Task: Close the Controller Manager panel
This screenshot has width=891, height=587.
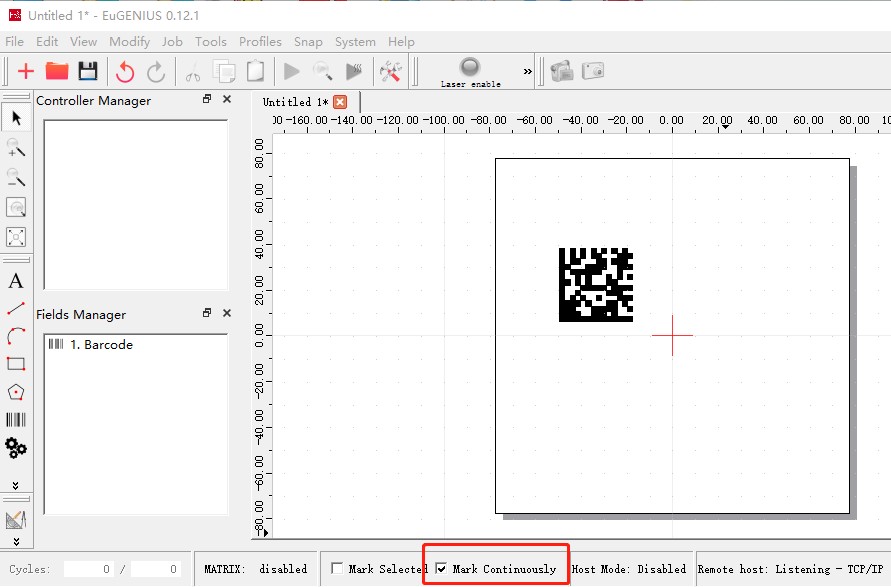Action: 227,99
